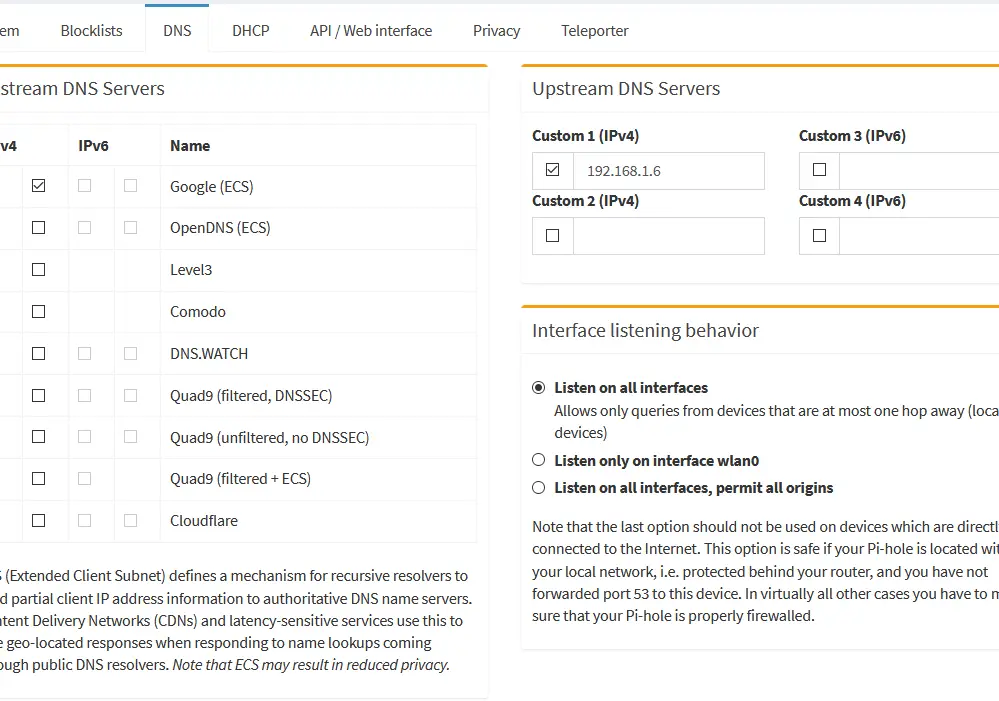Click the Cloudflare server name
The image size is (999, 701).
pos(203,521)
